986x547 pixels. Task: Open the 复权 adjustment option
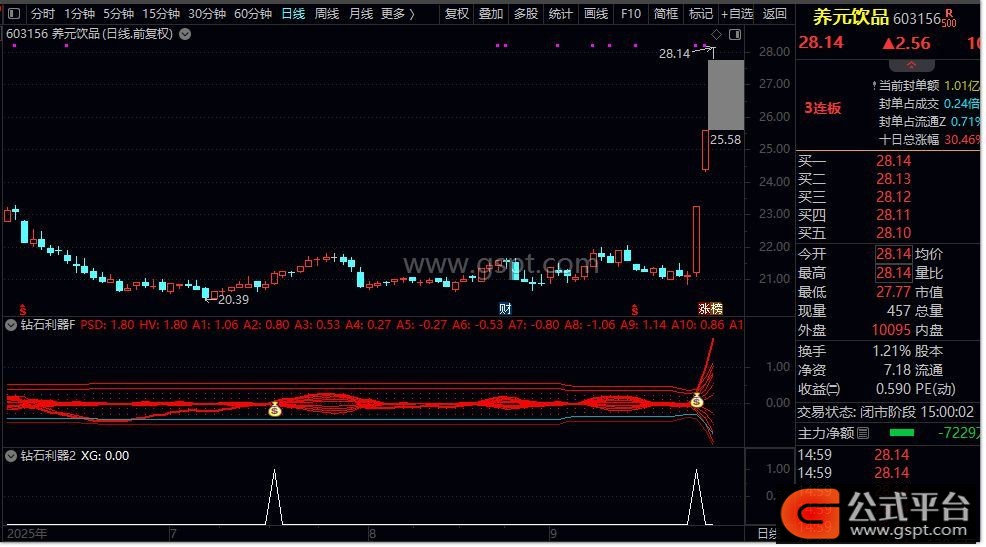tap(457, 13)
